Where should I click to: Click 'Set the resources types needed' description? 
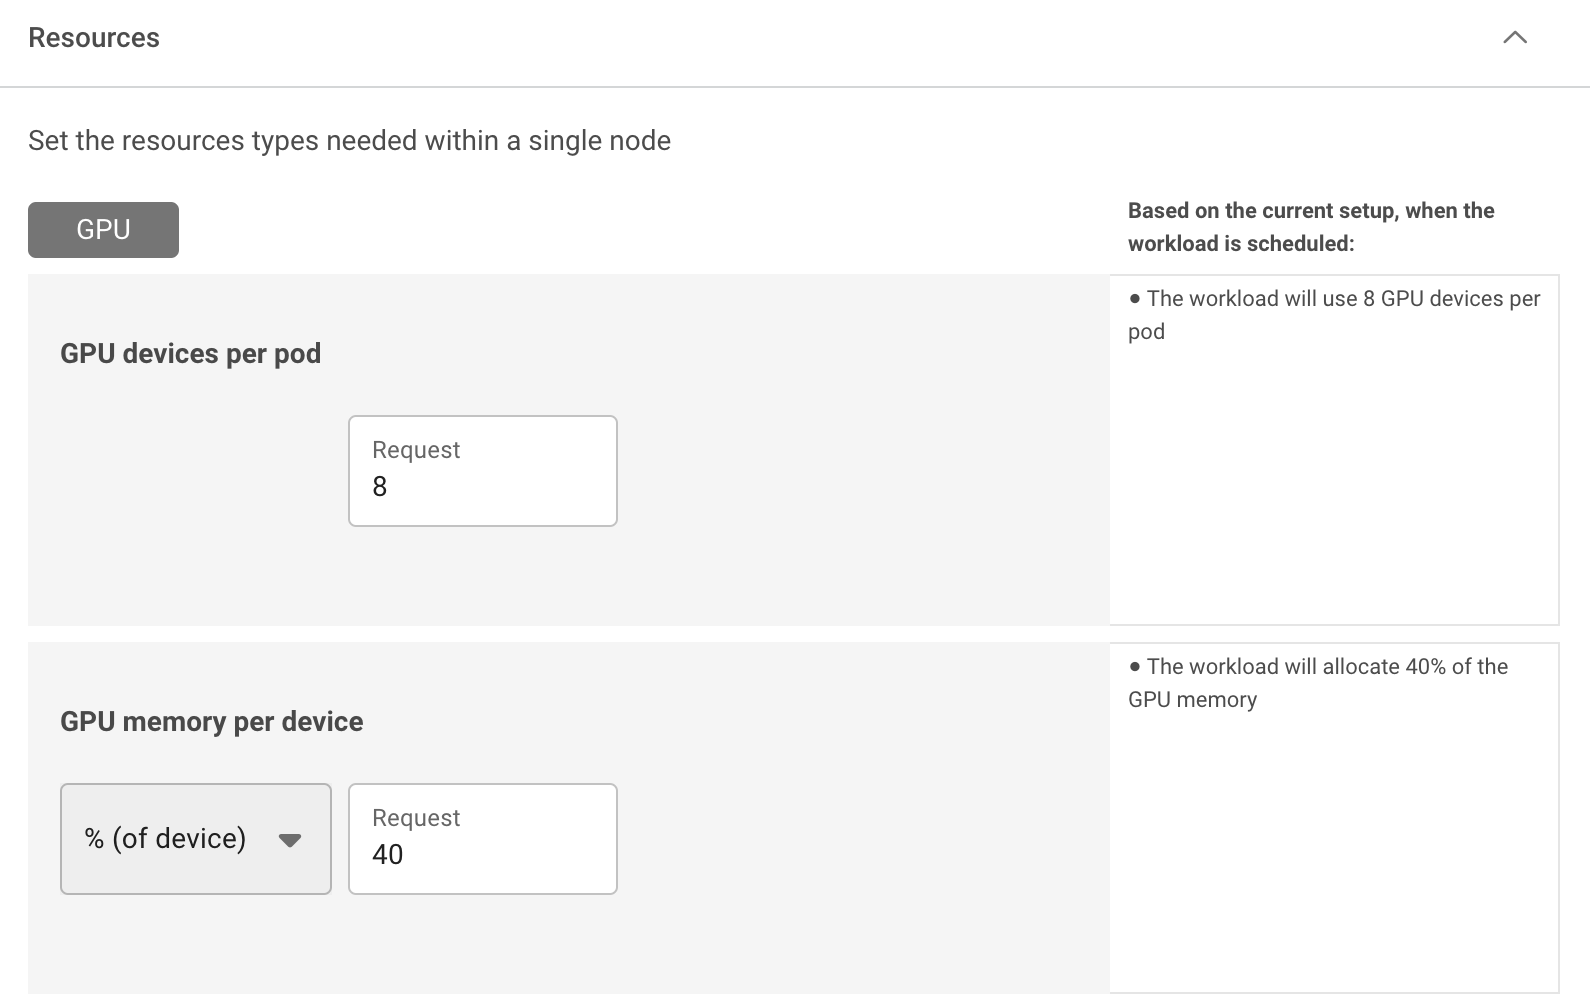[x=349, y=141]
